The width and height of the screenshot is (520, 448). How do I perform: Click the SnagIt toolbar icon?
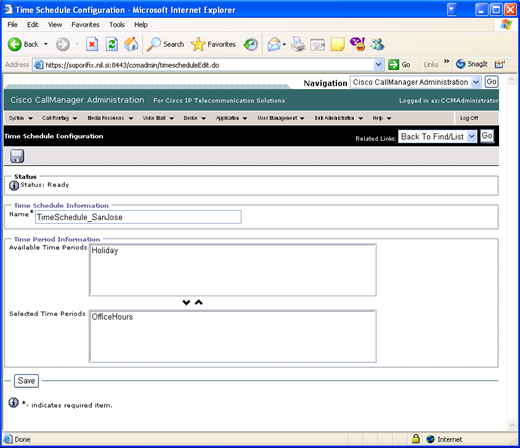click(471, 64)
